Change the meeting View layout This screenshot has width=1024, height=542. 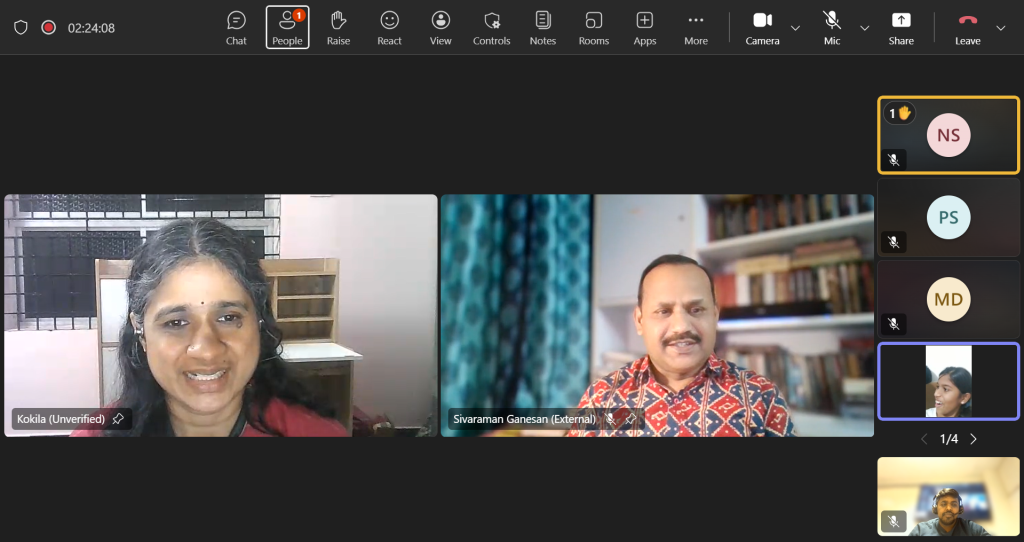click(440, 28)
